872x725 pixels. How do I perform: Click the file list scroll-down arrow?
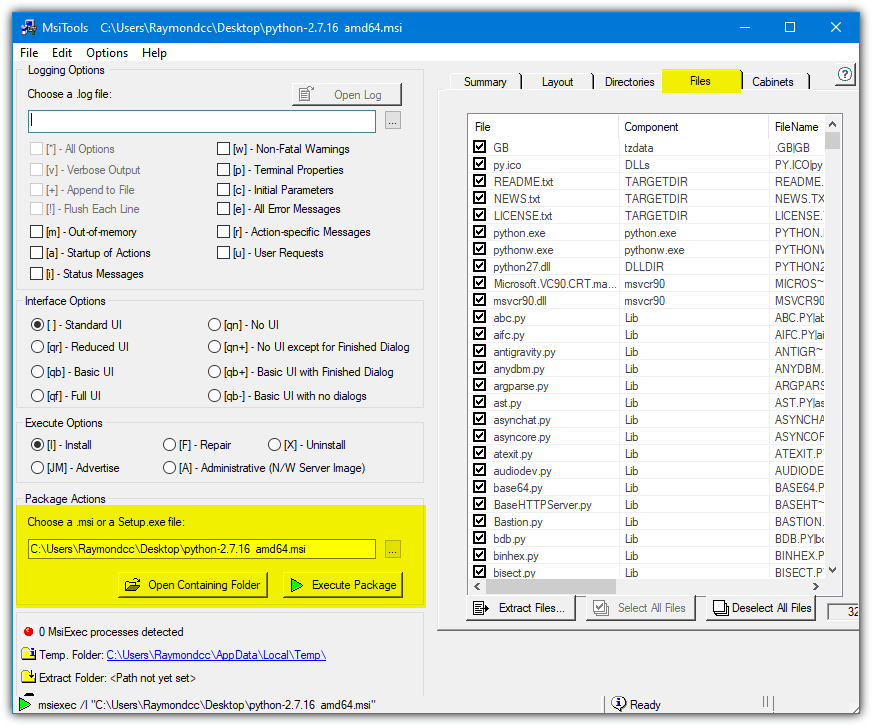click(x=833, y=570)
